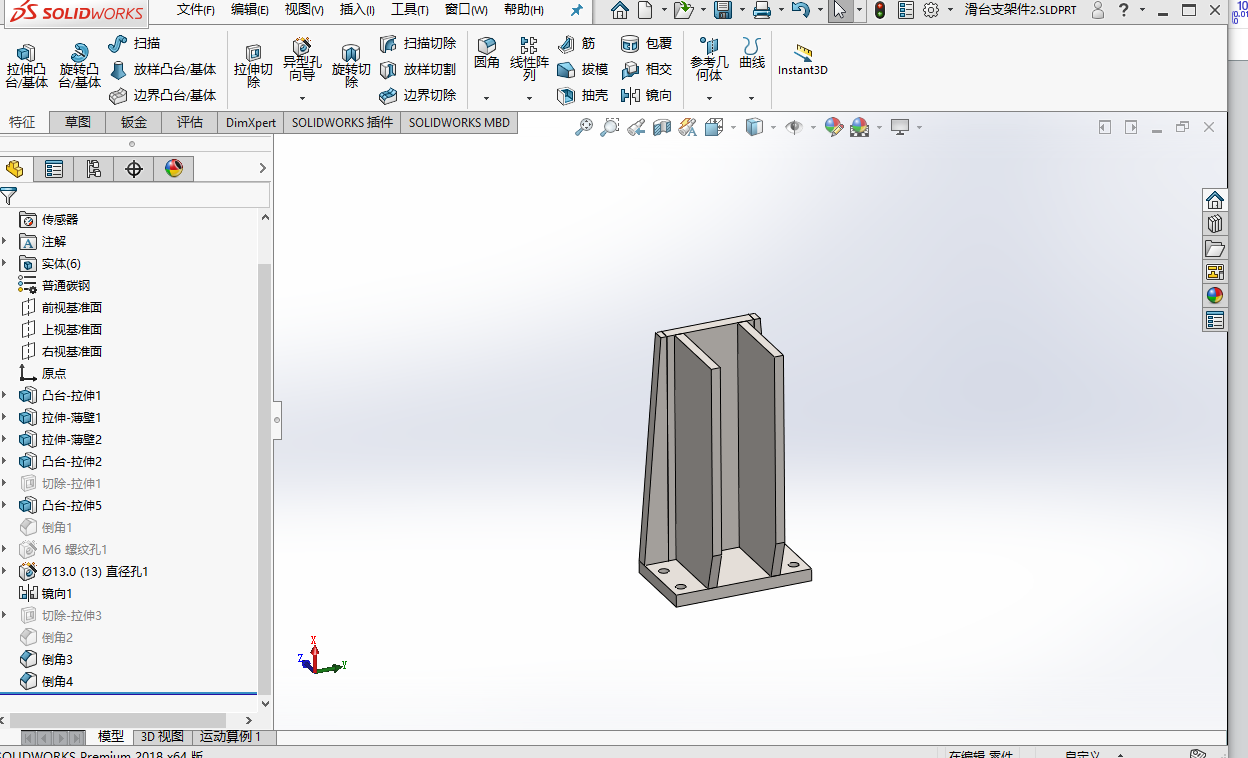Select the Extruded Boss/Base tool (拉伸凸台/基体)
Image resolution: width=1248 pixels, height=758 pixels.
26,67
